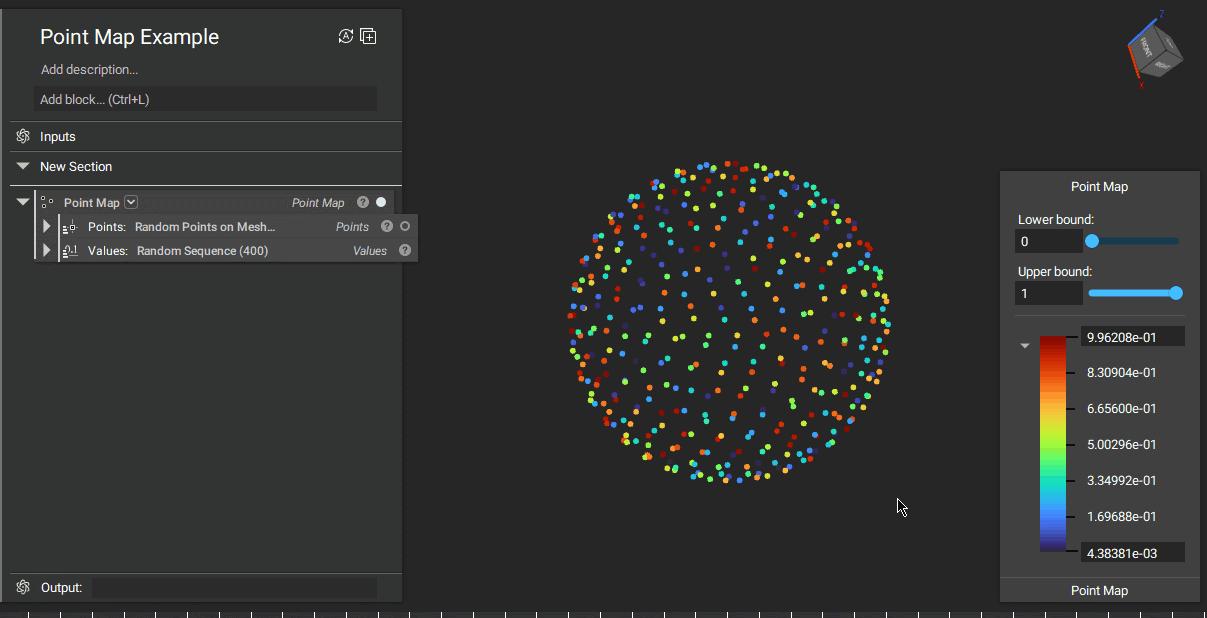Click the Upper bound label
This screenshot has width=1207, height=618.
coord(1055,271)
